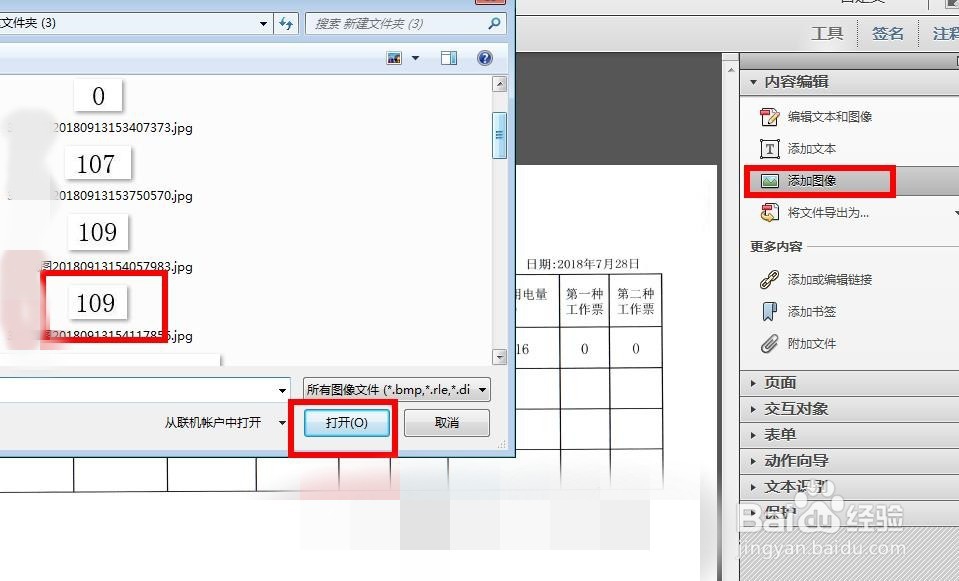The width and height of the screenshot is (959, 581).
Task: Click the 第一种工作票 table header cell
Action: click(585, 302)
